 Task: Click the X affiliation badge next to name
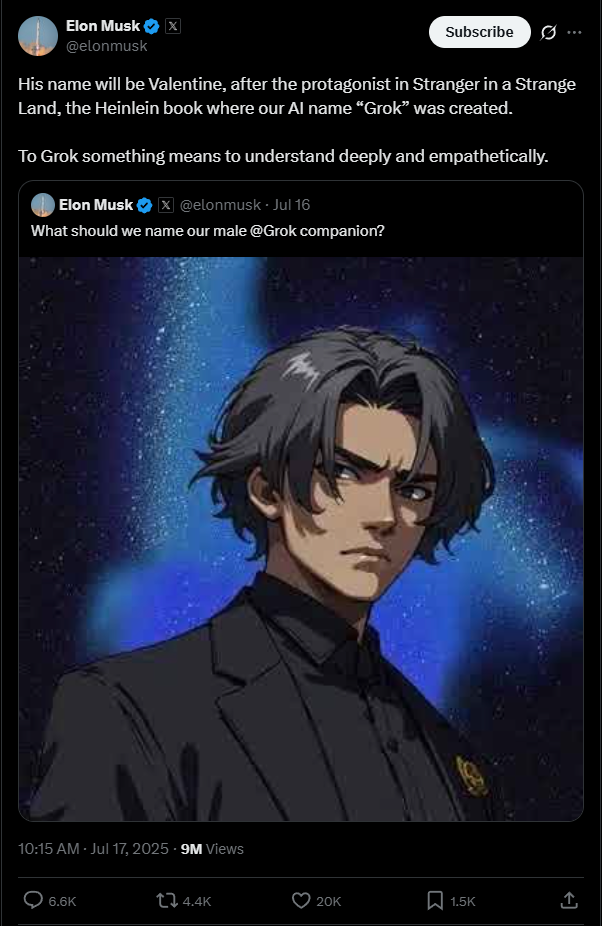pos(173,26)
